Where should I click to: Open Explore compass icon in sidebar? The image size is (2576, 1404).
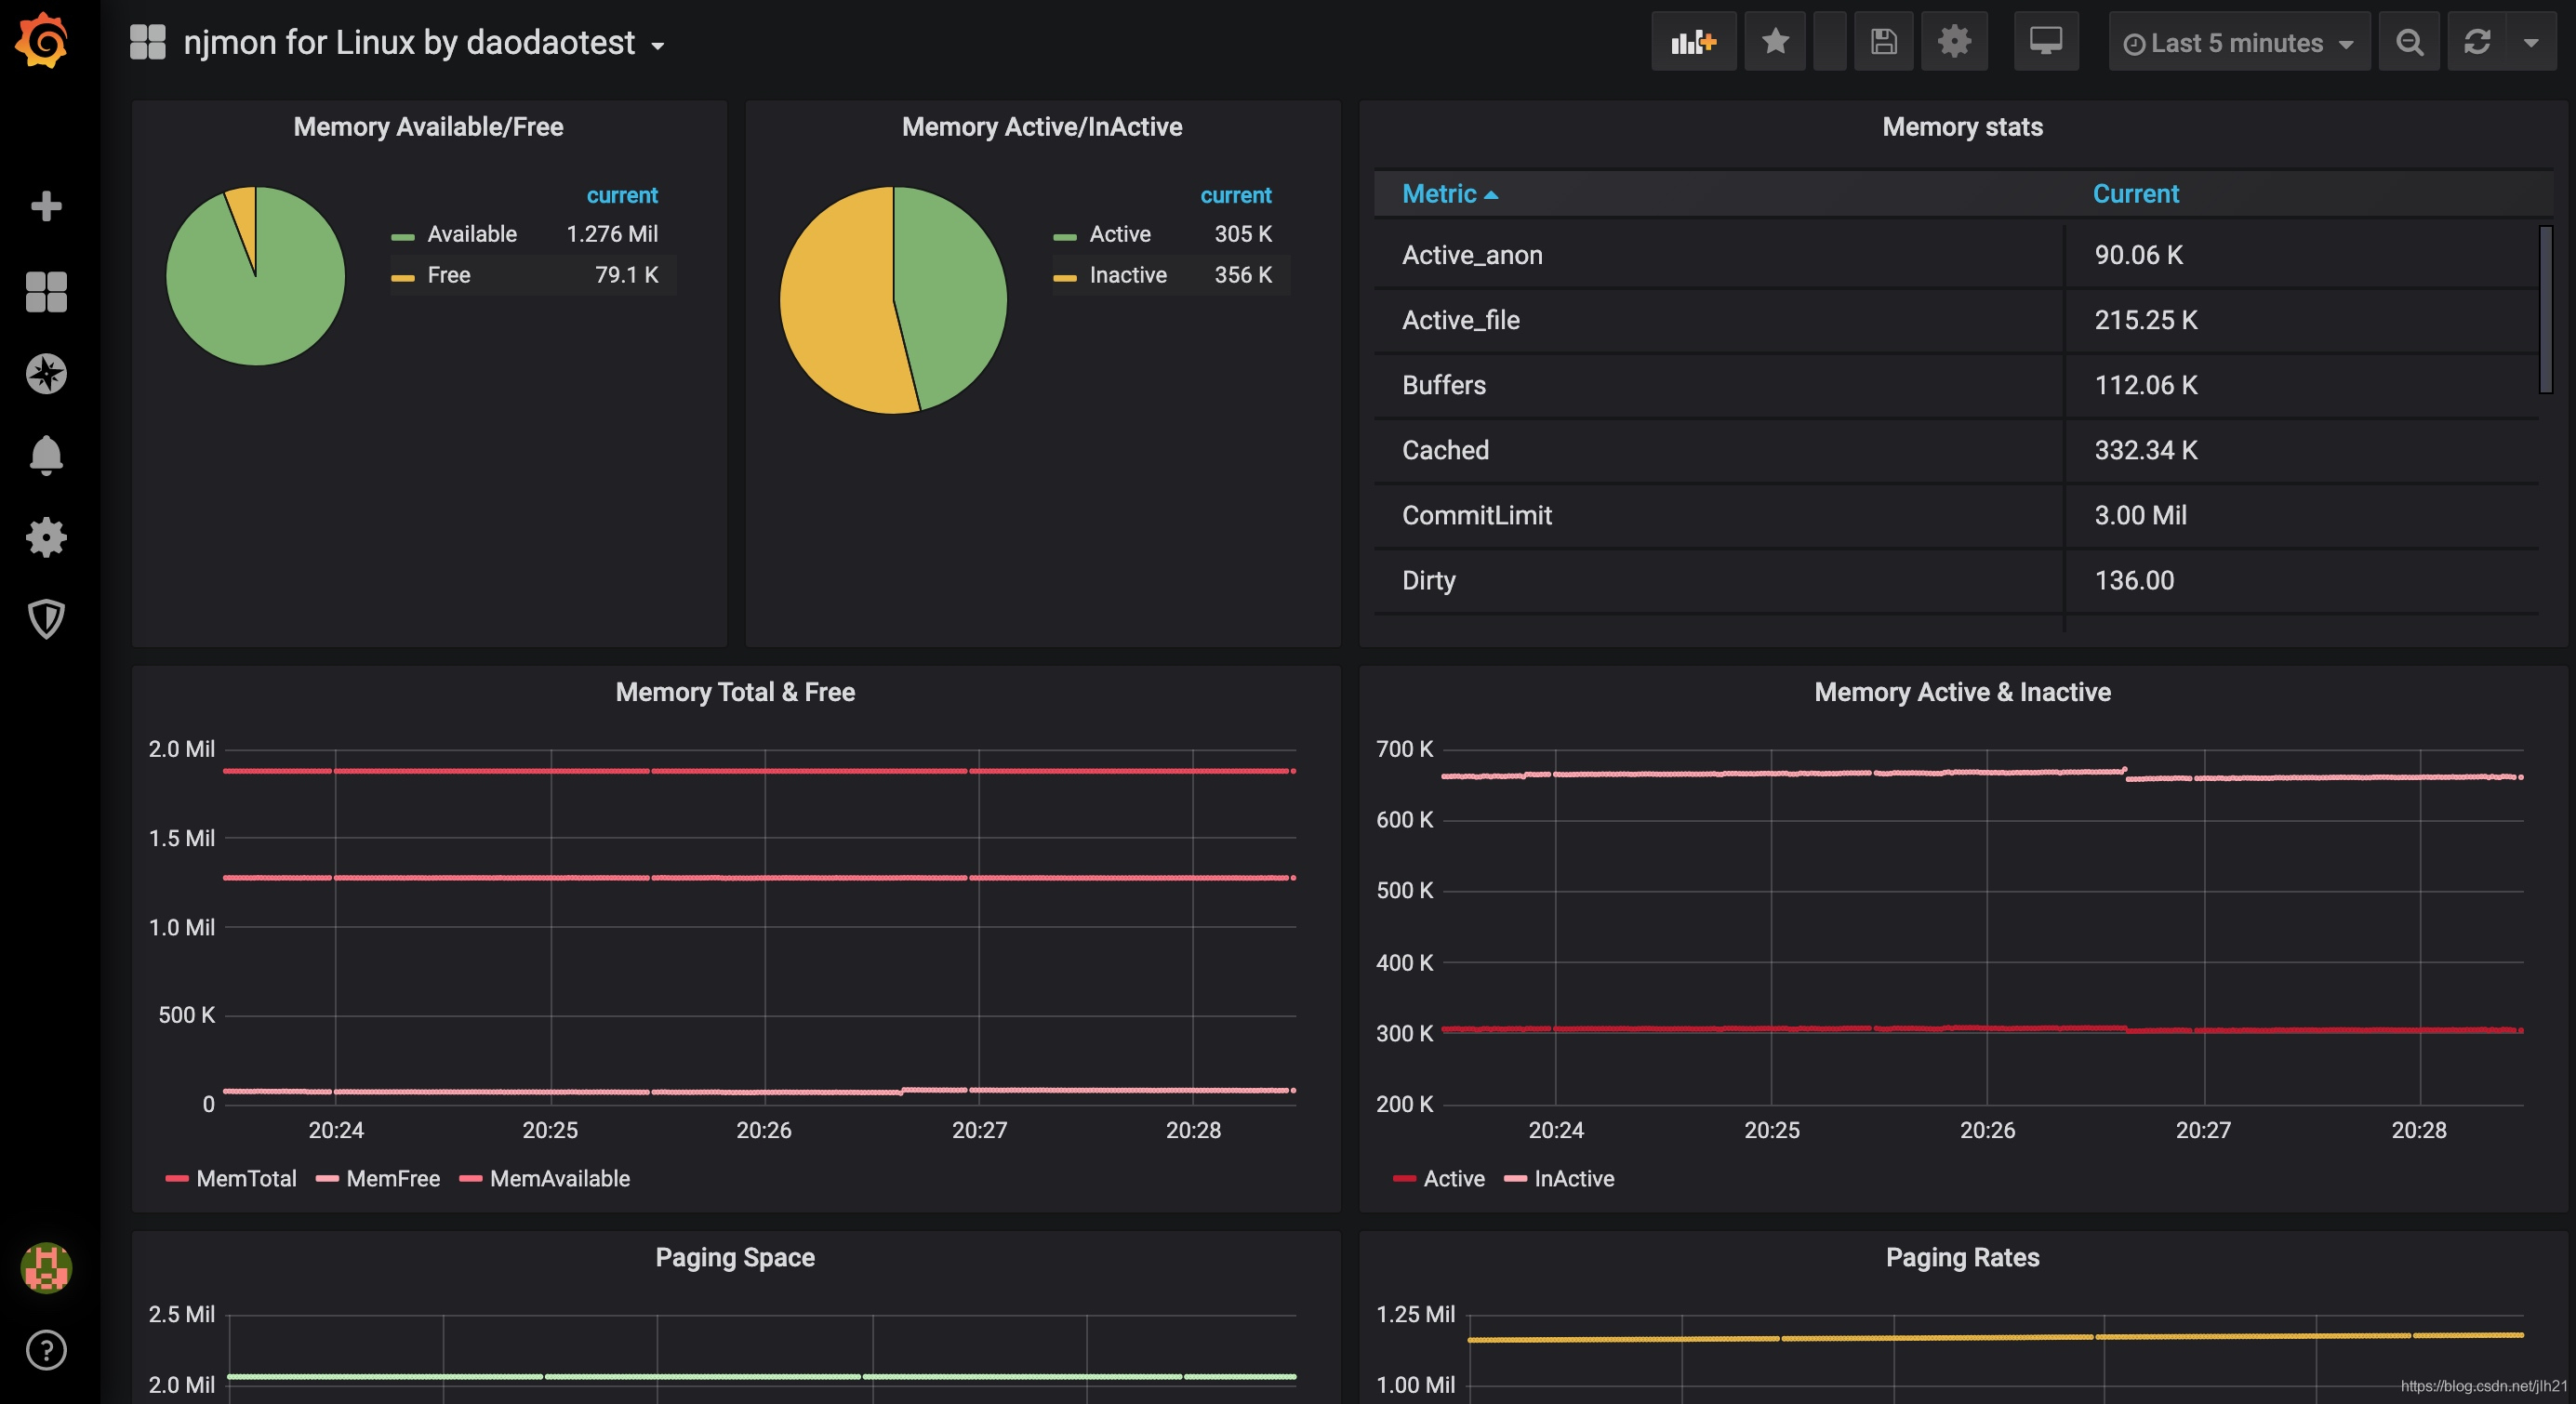(x=46, y=374)
